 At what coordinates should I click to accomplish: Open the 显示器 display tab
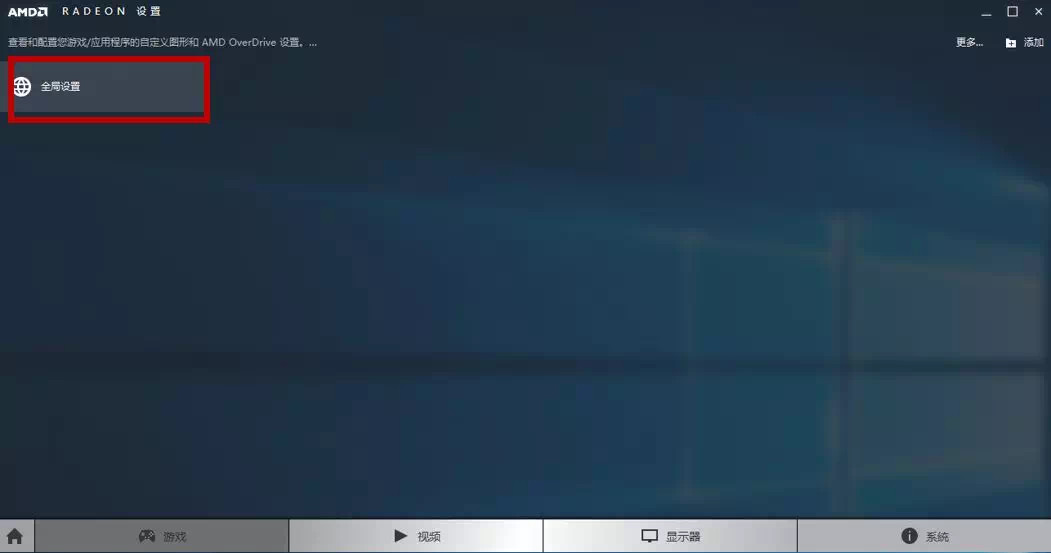tap(670, 536)
